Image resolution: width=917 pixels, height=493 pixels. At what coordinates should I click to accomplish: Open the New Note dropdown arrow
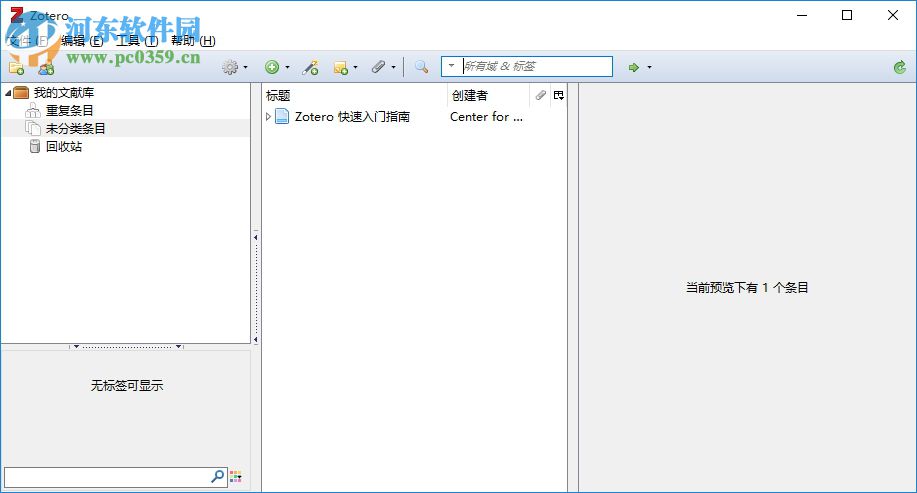coord(355,67)
